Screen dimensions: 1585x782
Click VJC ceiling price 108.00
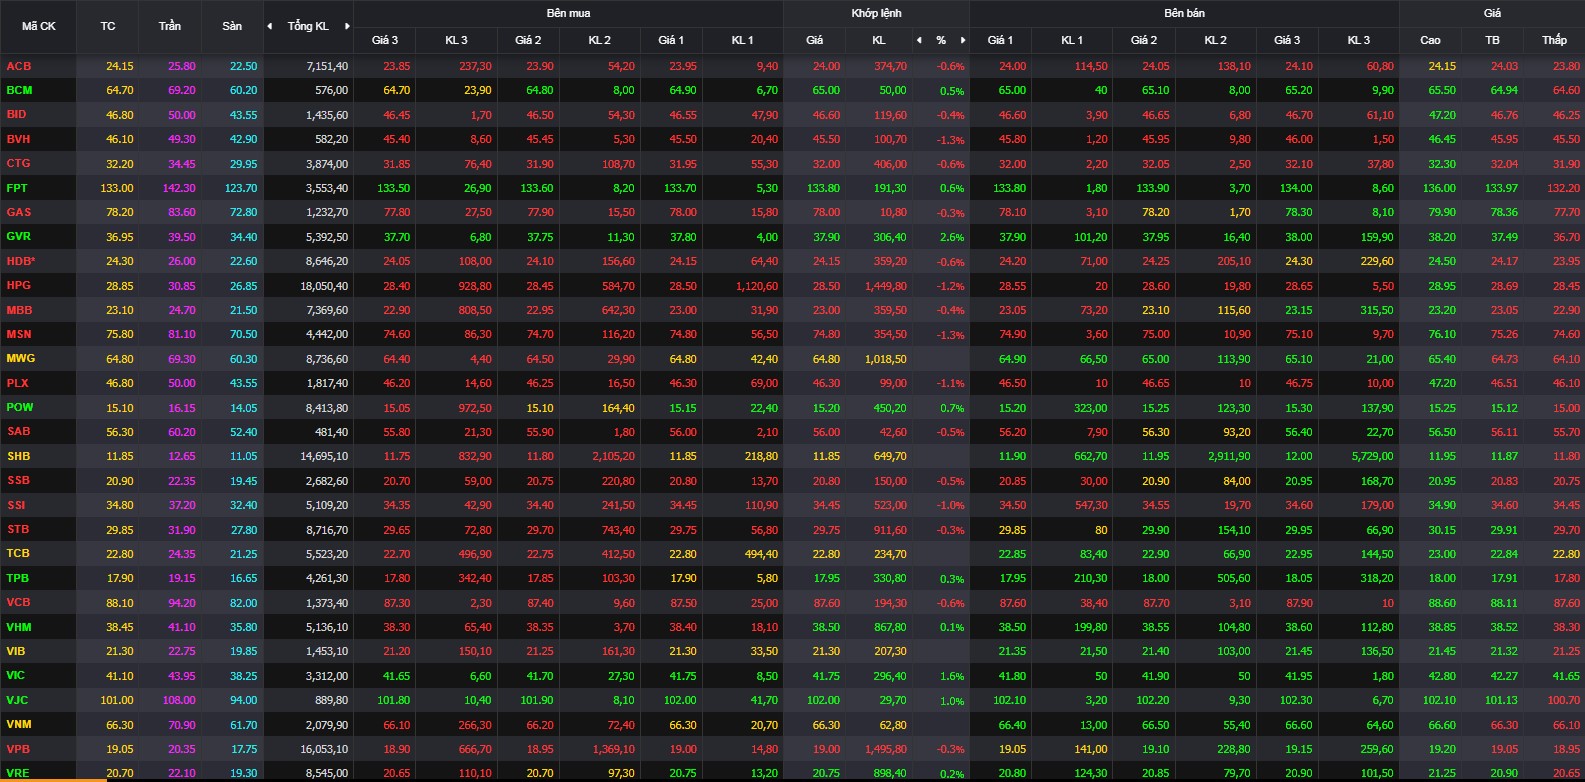point(179,700)
